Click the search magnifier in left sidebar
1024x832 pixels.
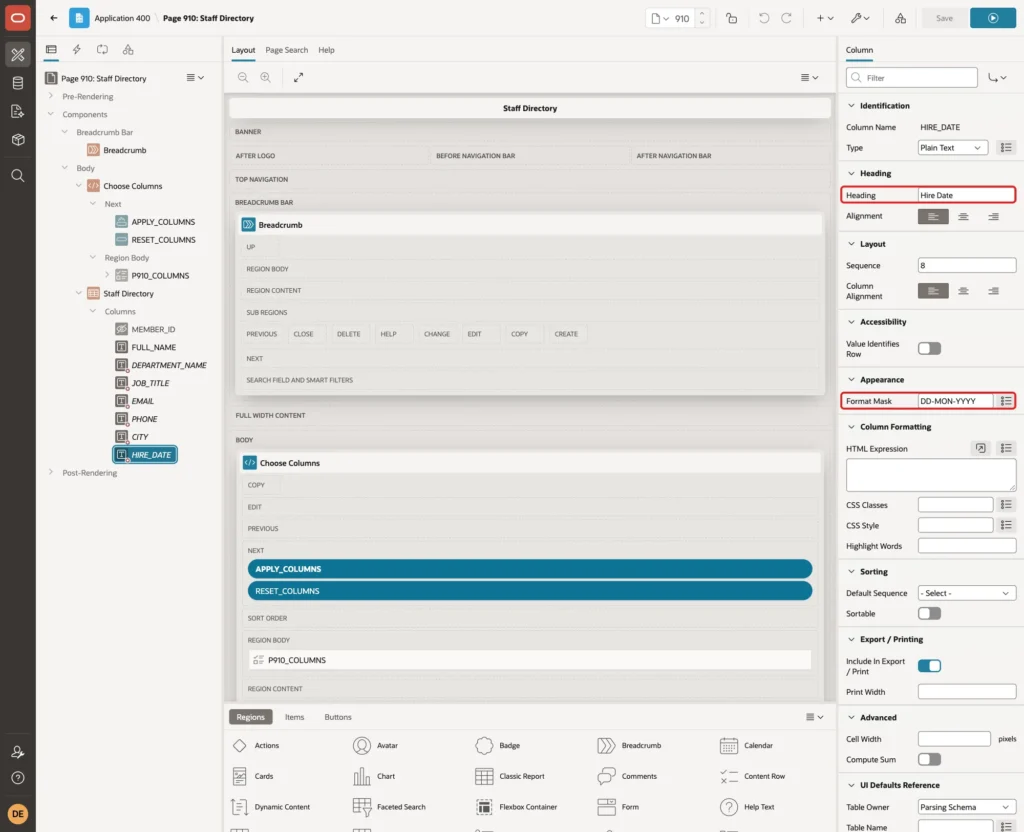pyautogui.click(x=18, y=176)
